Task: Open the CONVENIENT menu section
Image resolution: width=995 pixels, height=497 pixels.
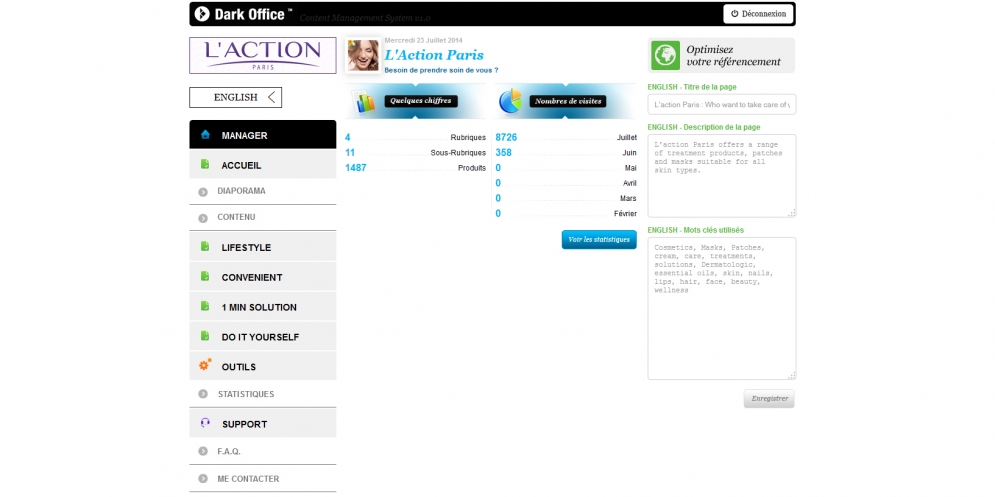Action: click(263, 277)
